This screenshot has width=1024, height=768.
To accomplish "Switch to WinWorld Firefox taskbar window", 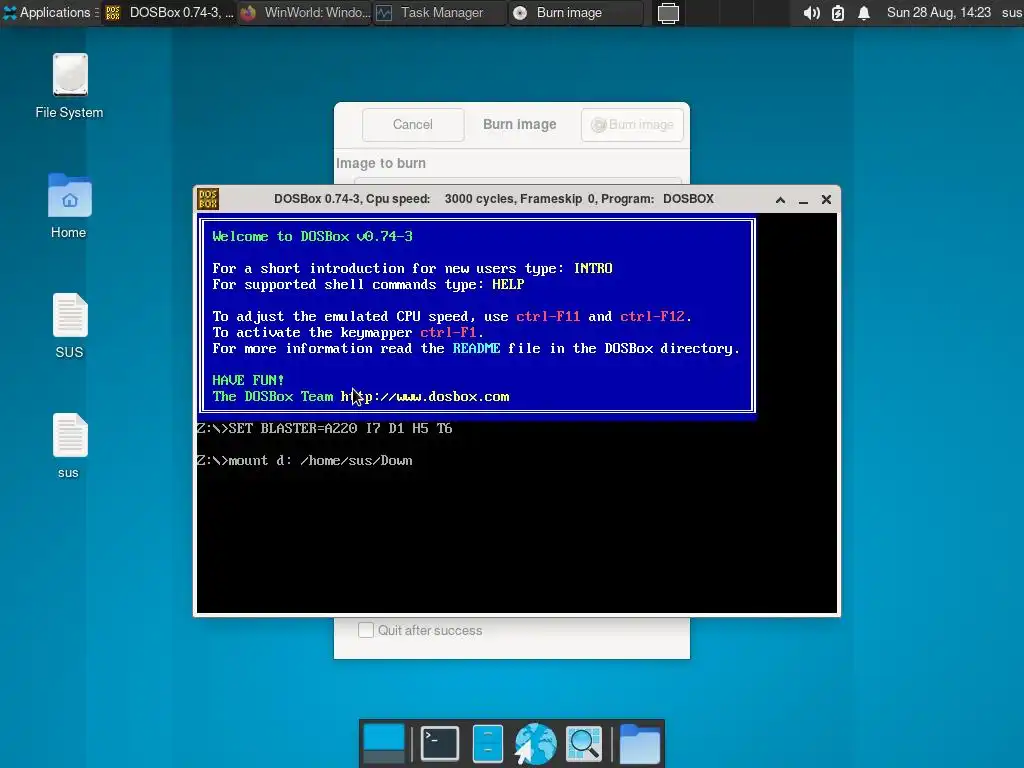I will pyautogui.click(x=305, y=12).
